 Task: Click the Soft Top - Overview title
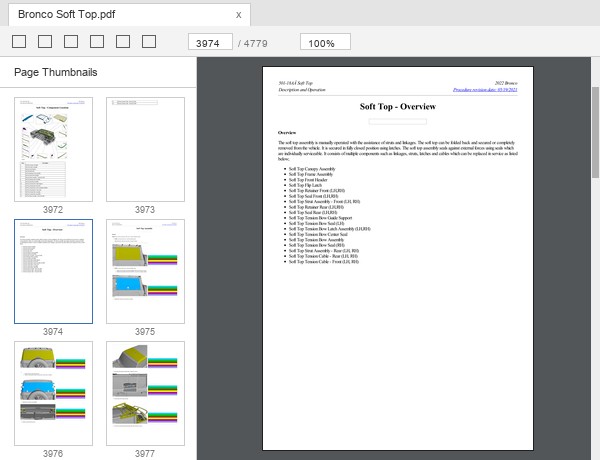pyautogui.click(x=398, y=106)
